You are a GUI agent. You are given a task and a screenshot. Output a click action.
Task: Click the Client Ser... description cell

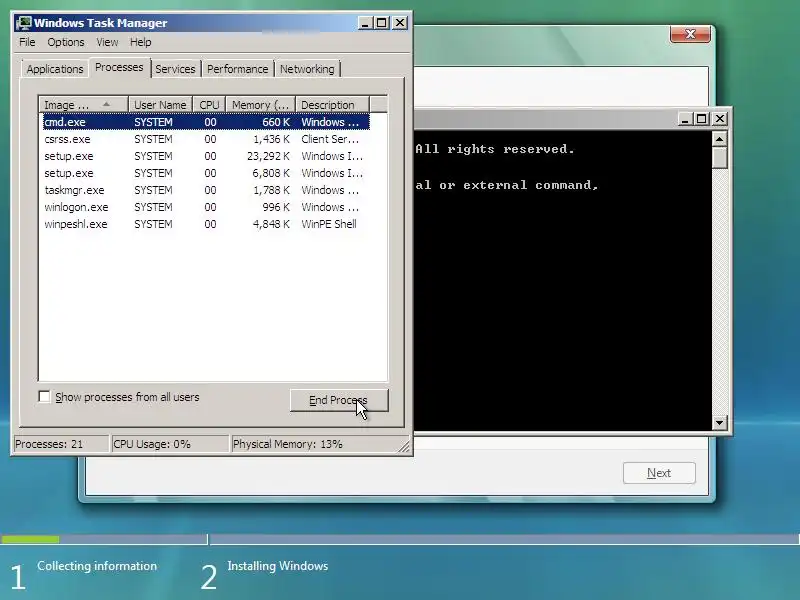point(330,139)
